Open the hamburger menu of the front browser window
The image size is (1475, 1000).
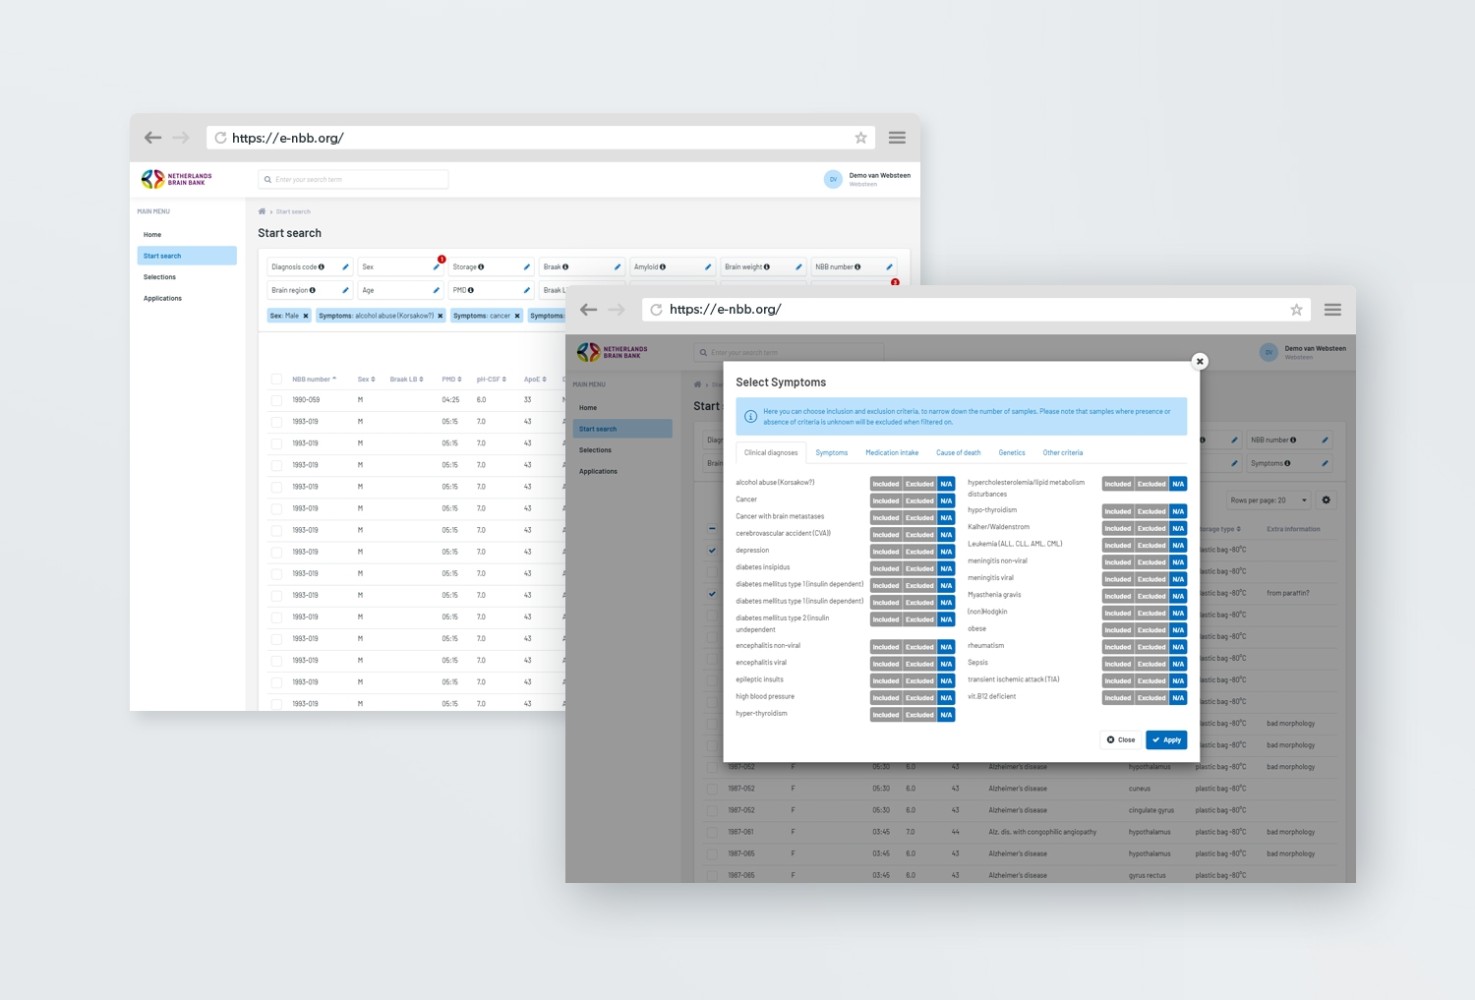[1333, 309]
